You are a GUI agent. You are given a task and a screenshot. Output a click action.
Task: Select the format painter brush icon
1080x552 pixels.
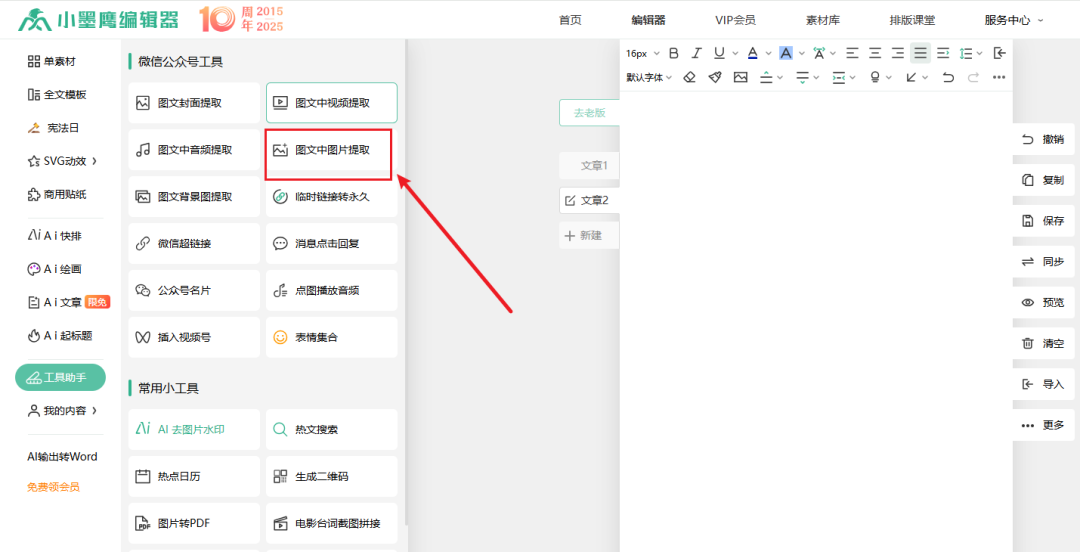[714, 77]
